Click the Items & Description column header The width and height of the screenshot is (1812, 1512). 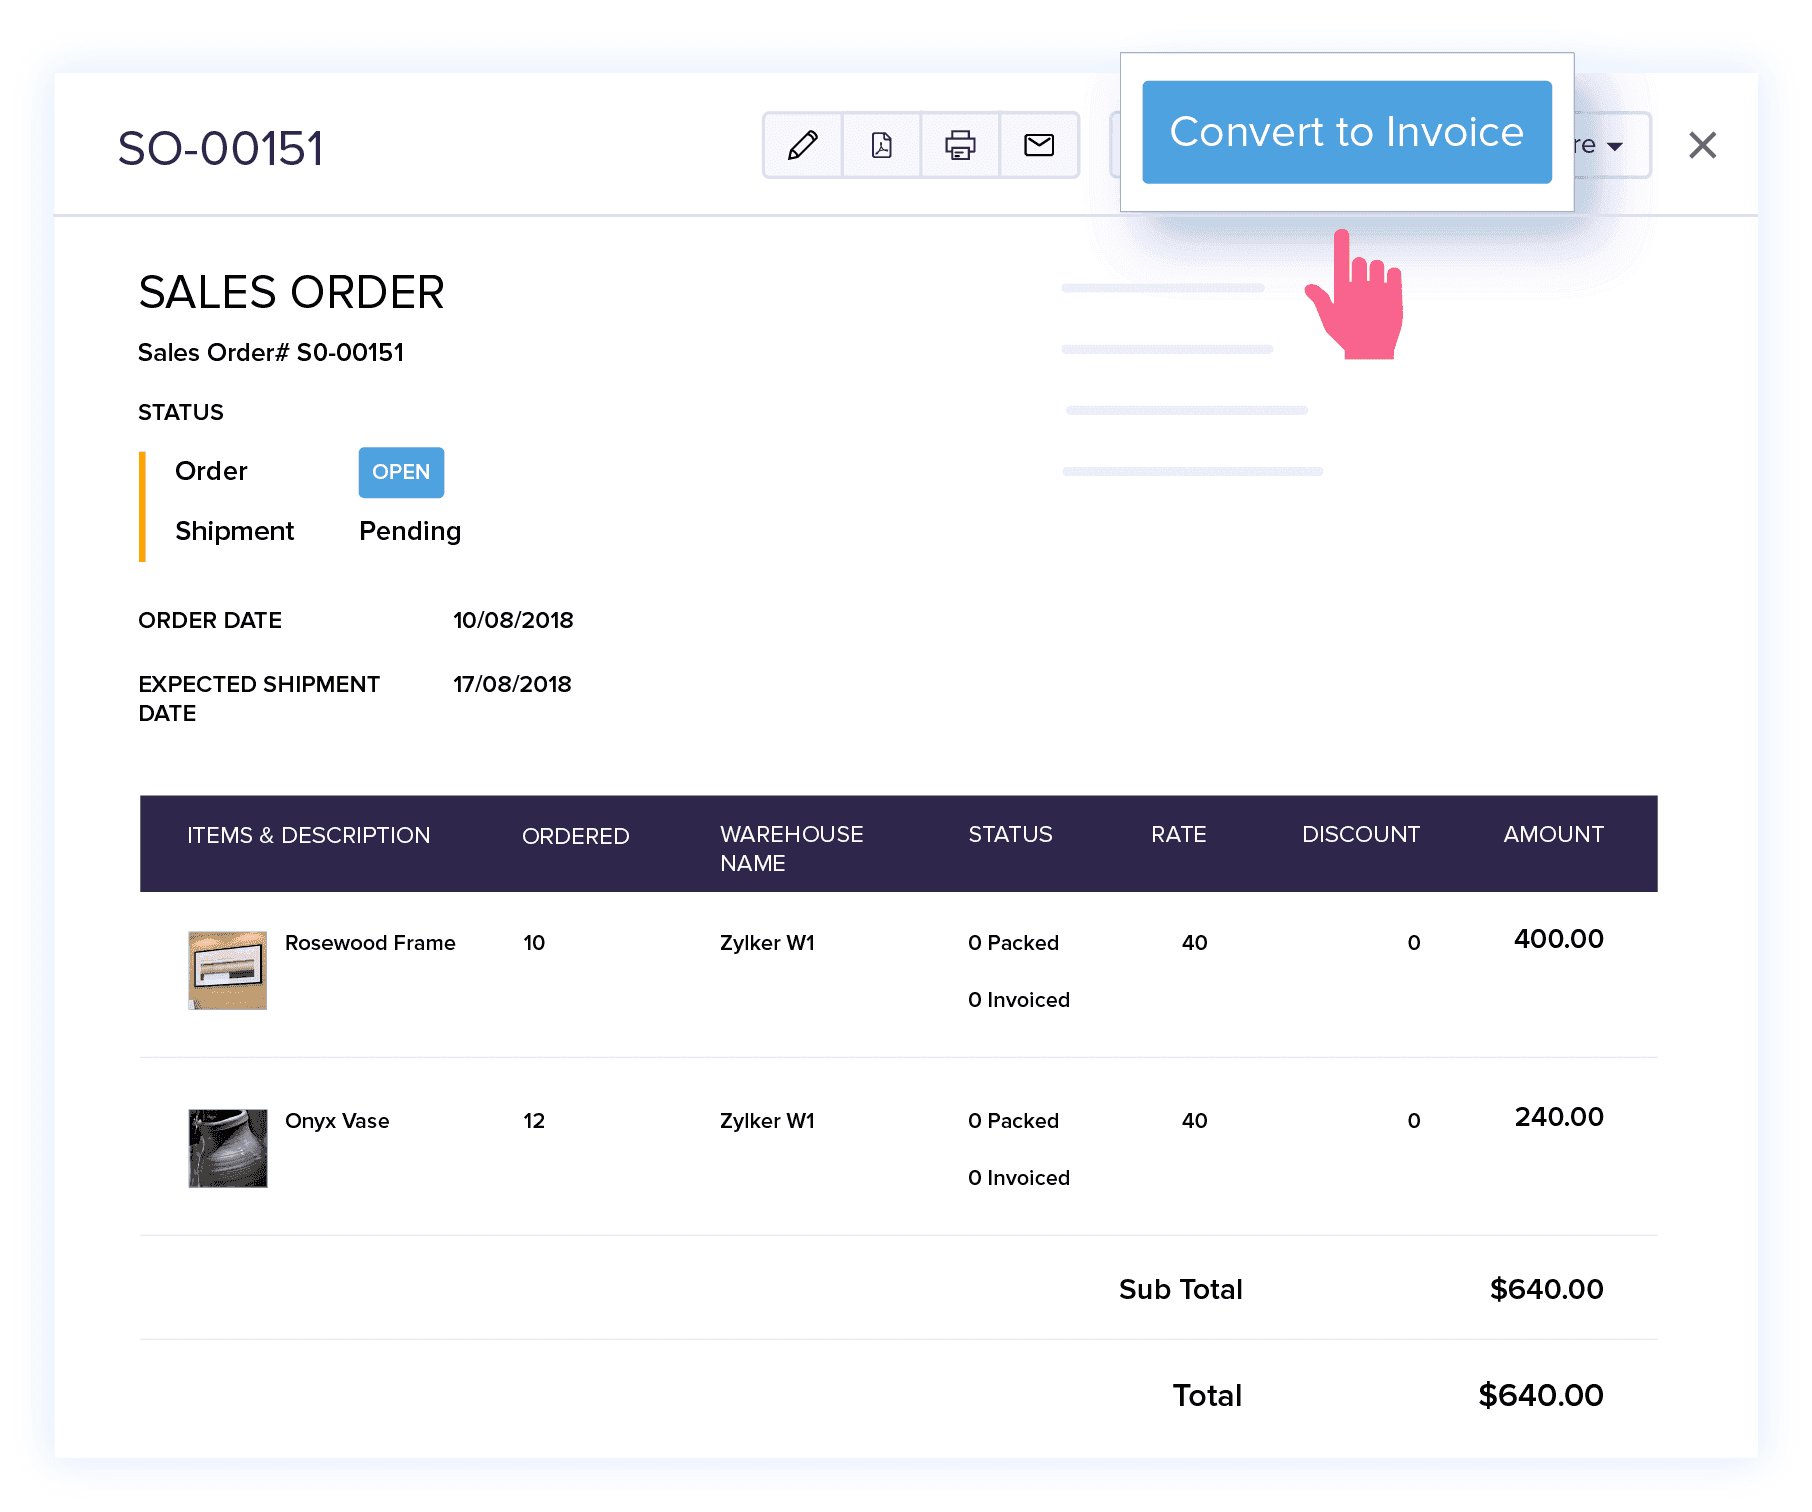coord(308,836)
